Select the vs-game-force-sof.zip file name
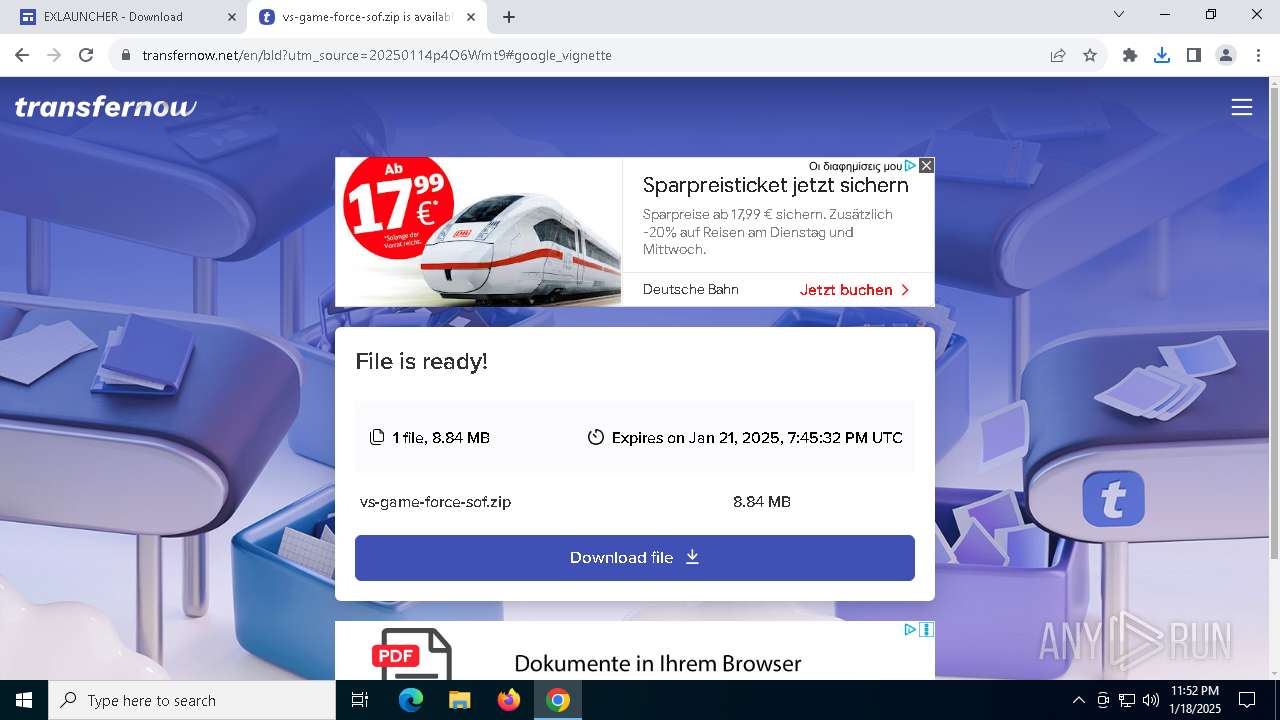This screenshot has height=720, width=1280. coord(435,502)
